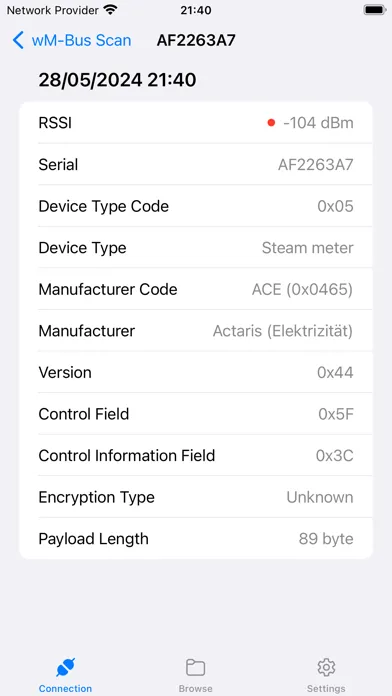Tap the Control Information Field row
392x696 pixels.
click(x=196, y=455)
